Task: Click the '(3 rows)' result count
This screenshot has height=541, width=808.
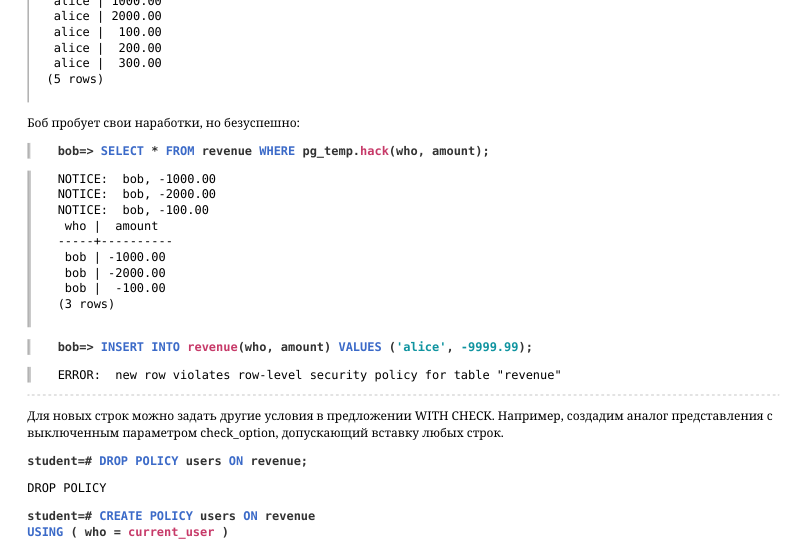Action: (x=86, y=304)
